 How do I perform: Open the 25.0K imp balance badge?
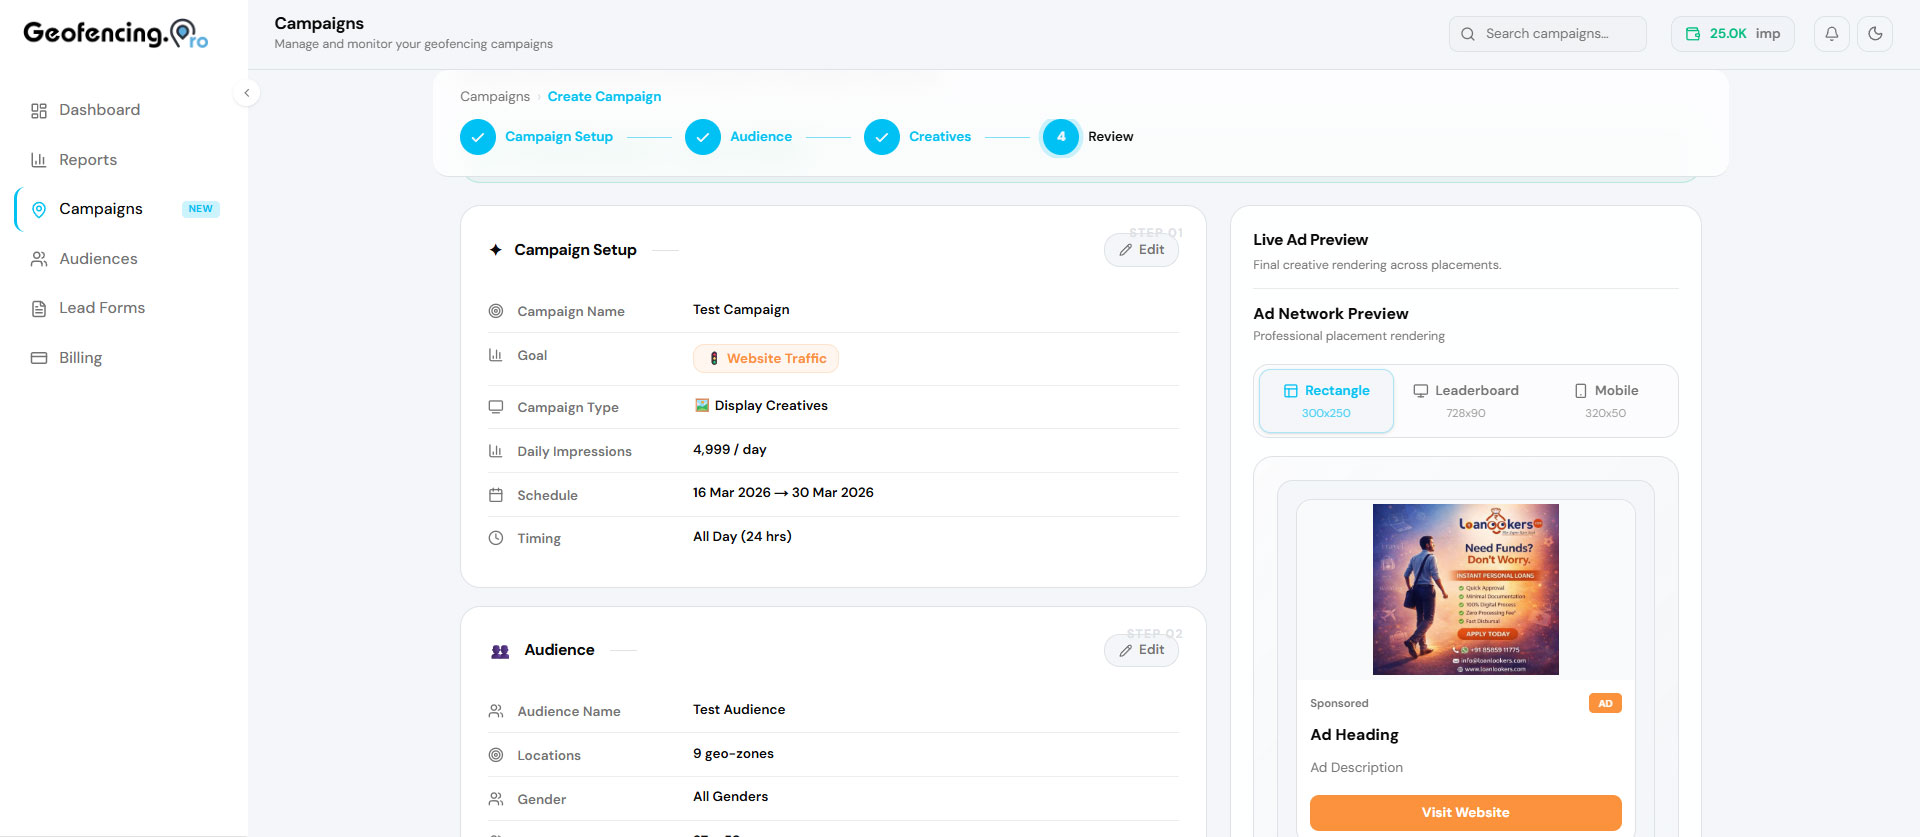[1733, 34]
